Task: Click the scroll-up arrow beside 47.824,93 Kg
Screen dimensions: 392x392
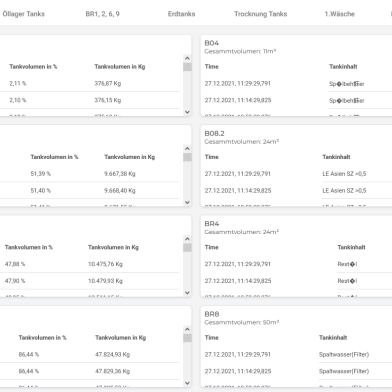Action: pos(187,329)
